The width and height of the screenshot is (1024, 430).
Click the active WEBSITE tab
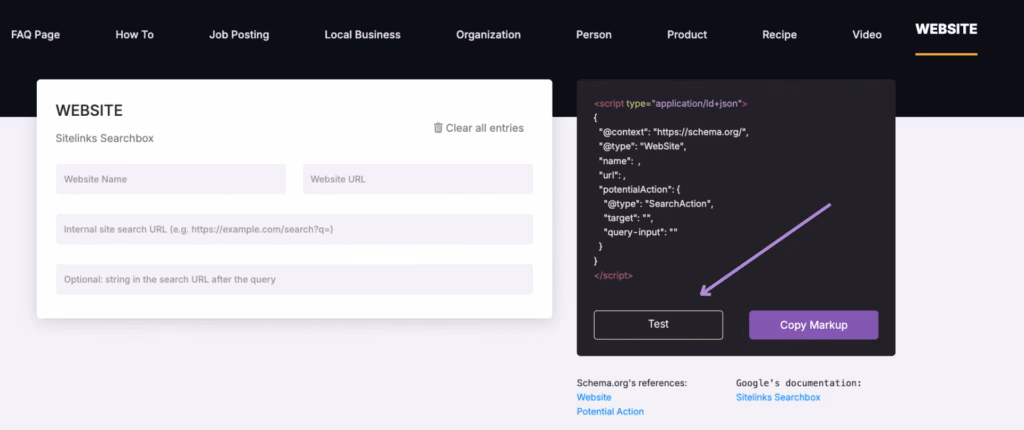(x=946, y=30)
